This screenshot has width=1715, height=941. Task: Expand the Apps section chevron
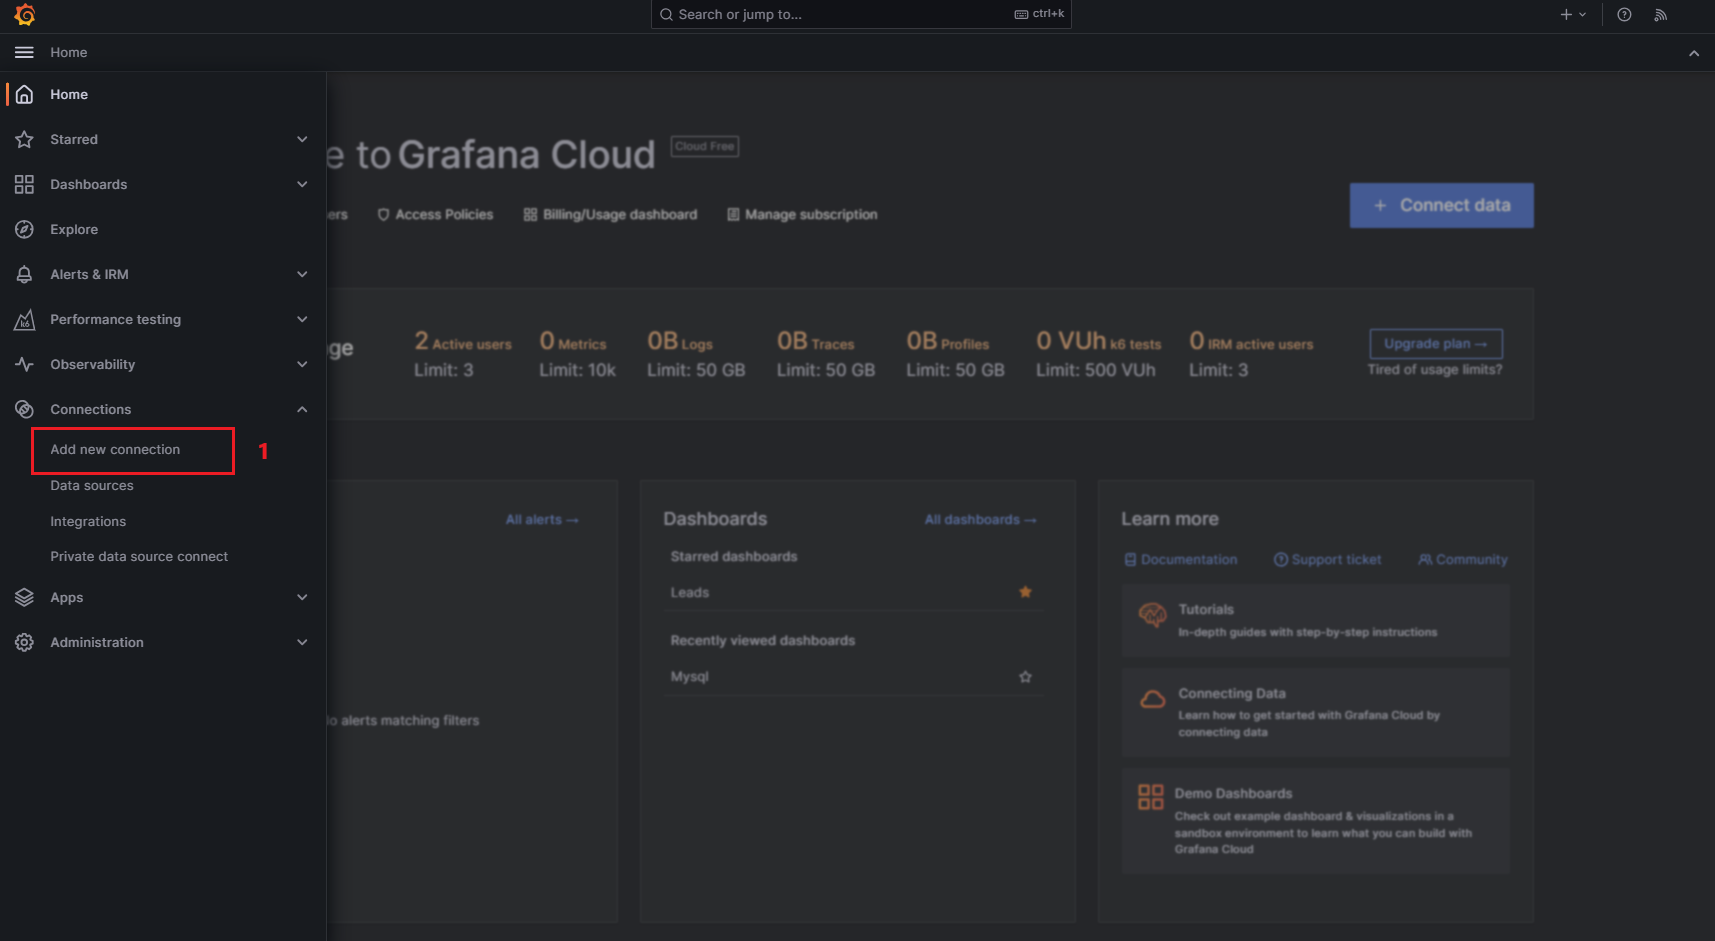pyautogui.click(x=302, y=597)
